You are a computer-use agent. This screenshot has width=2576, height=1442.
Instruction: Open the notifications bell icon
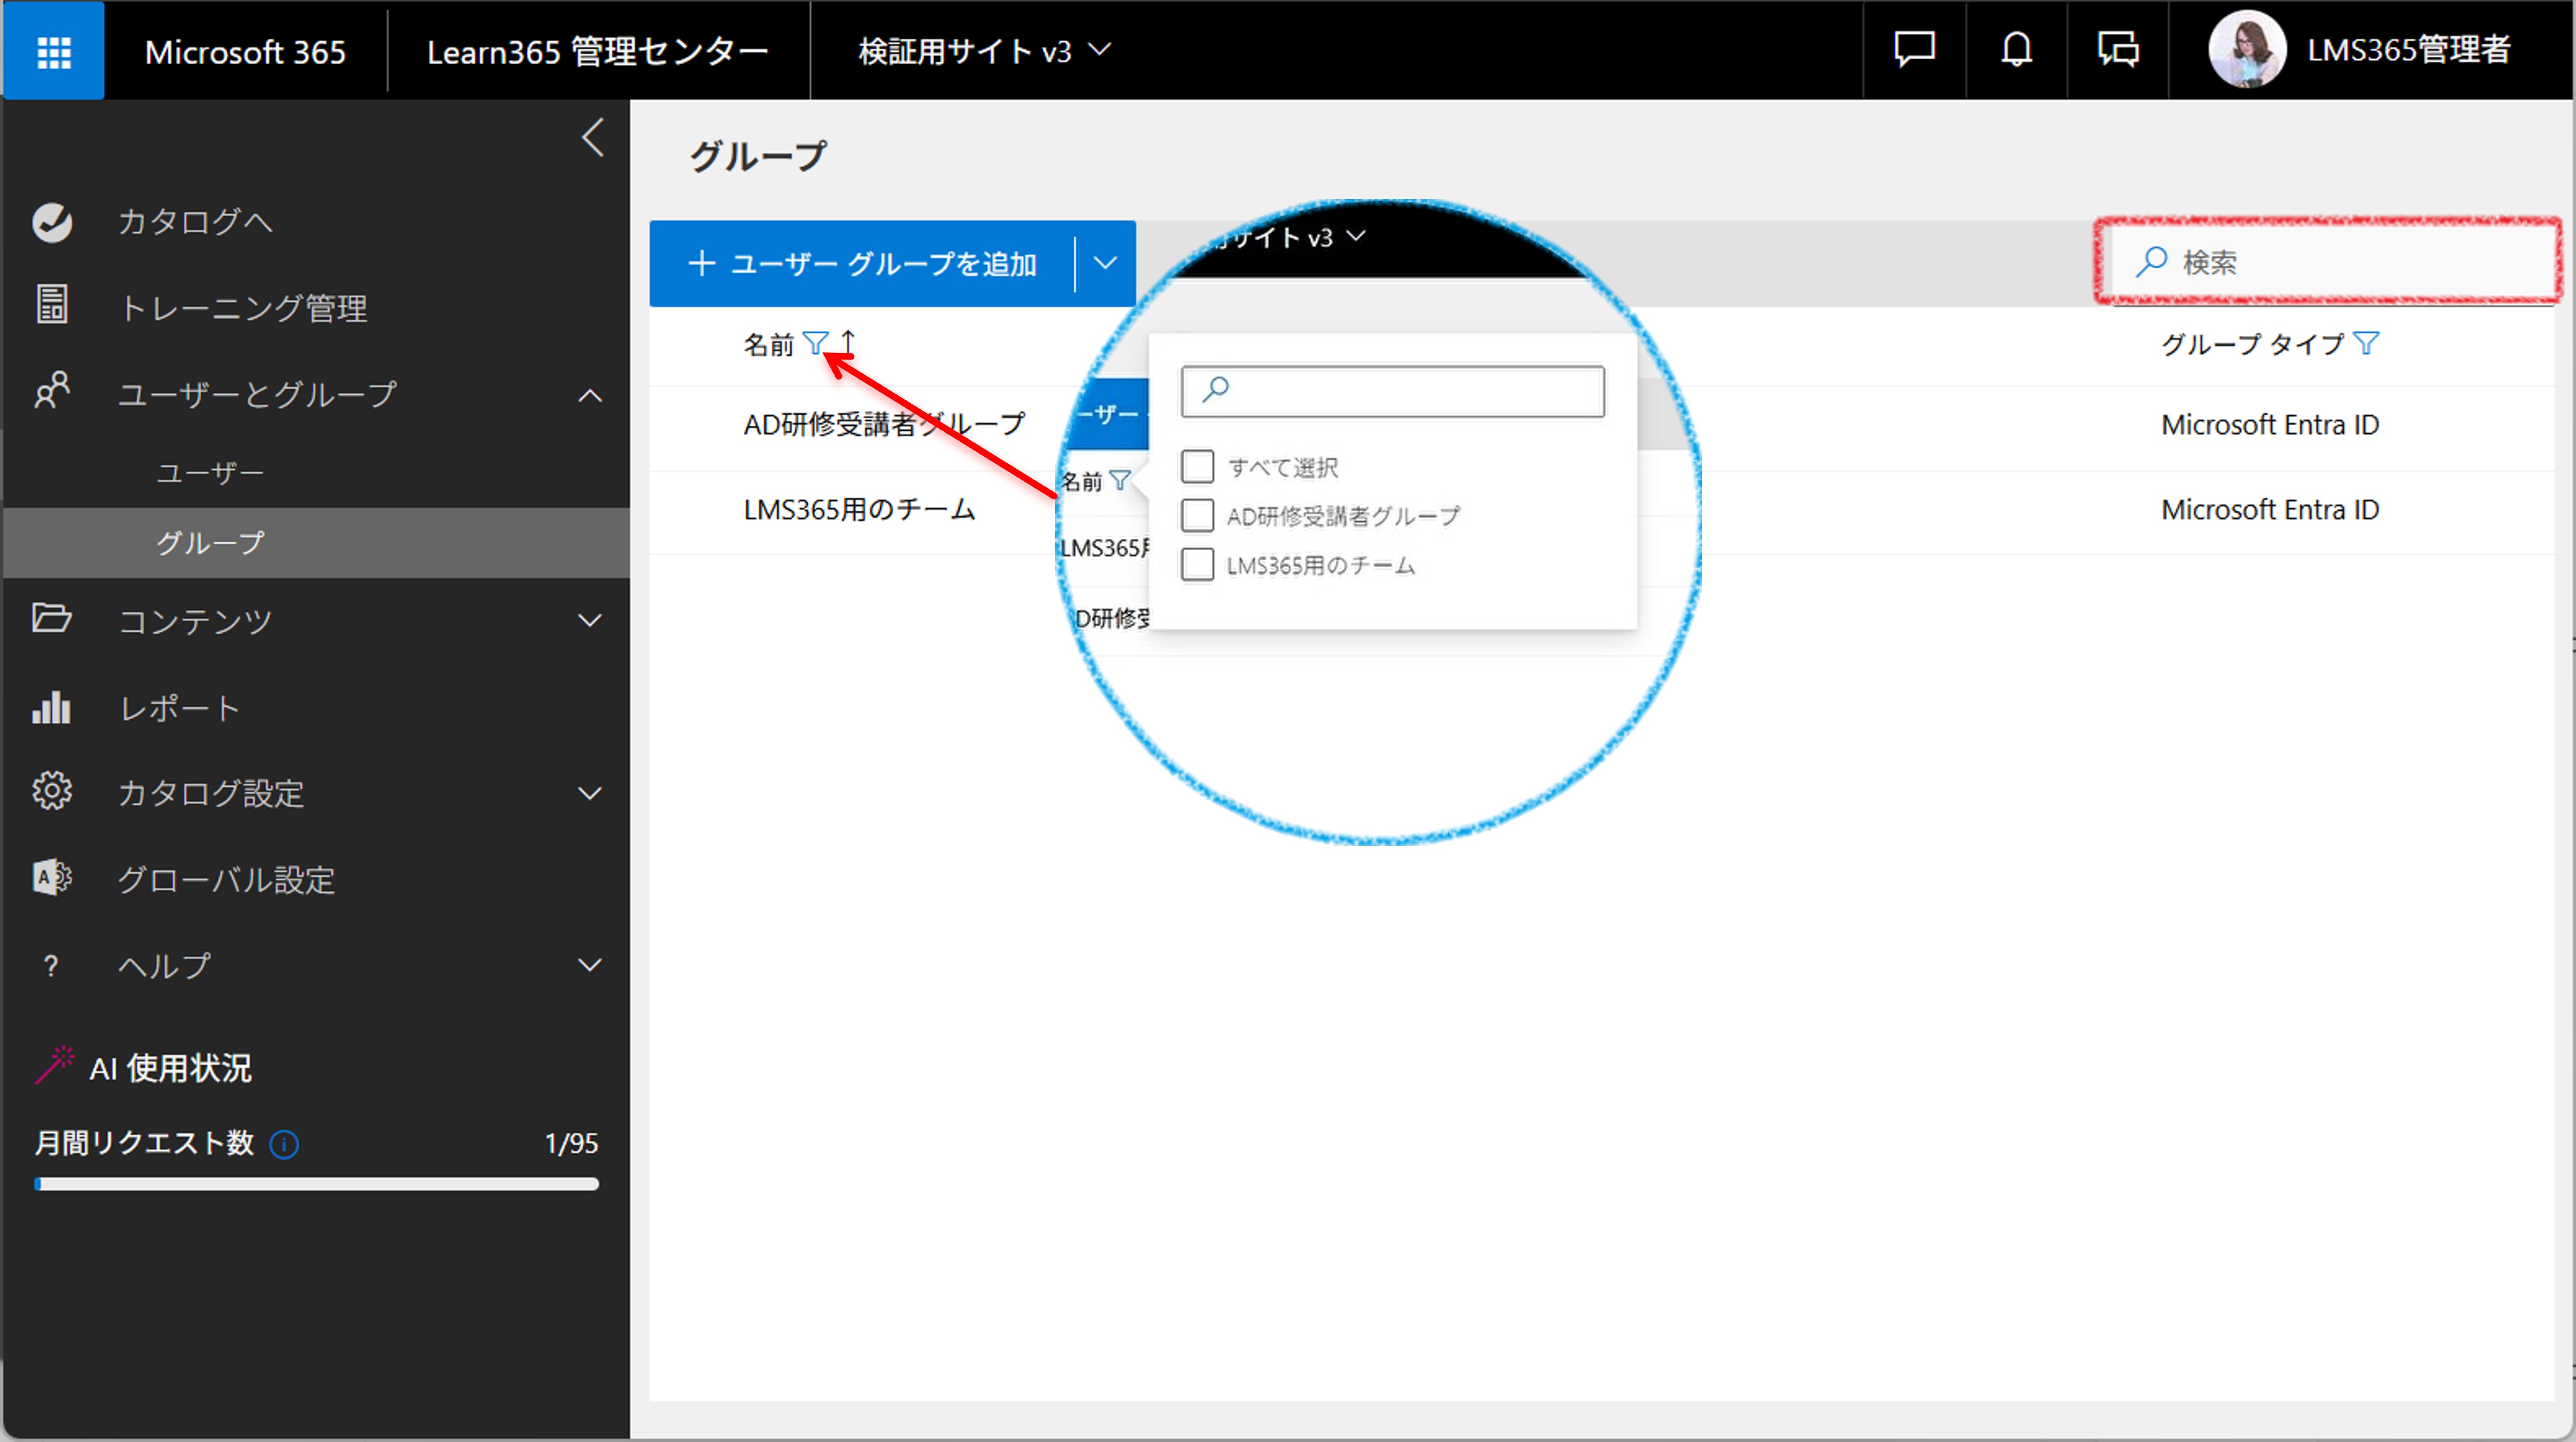click(x=2016, y=49)
